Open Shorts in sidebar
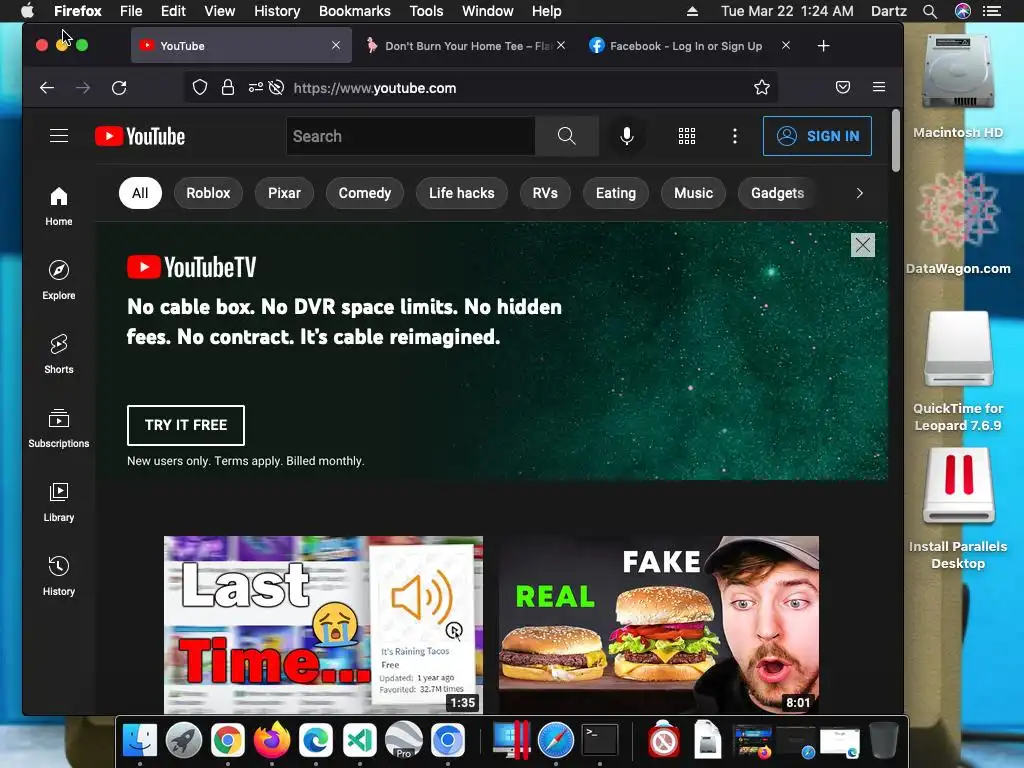Image resolution: width=1024 pixels, height=768 pixels. pos(59,353)
